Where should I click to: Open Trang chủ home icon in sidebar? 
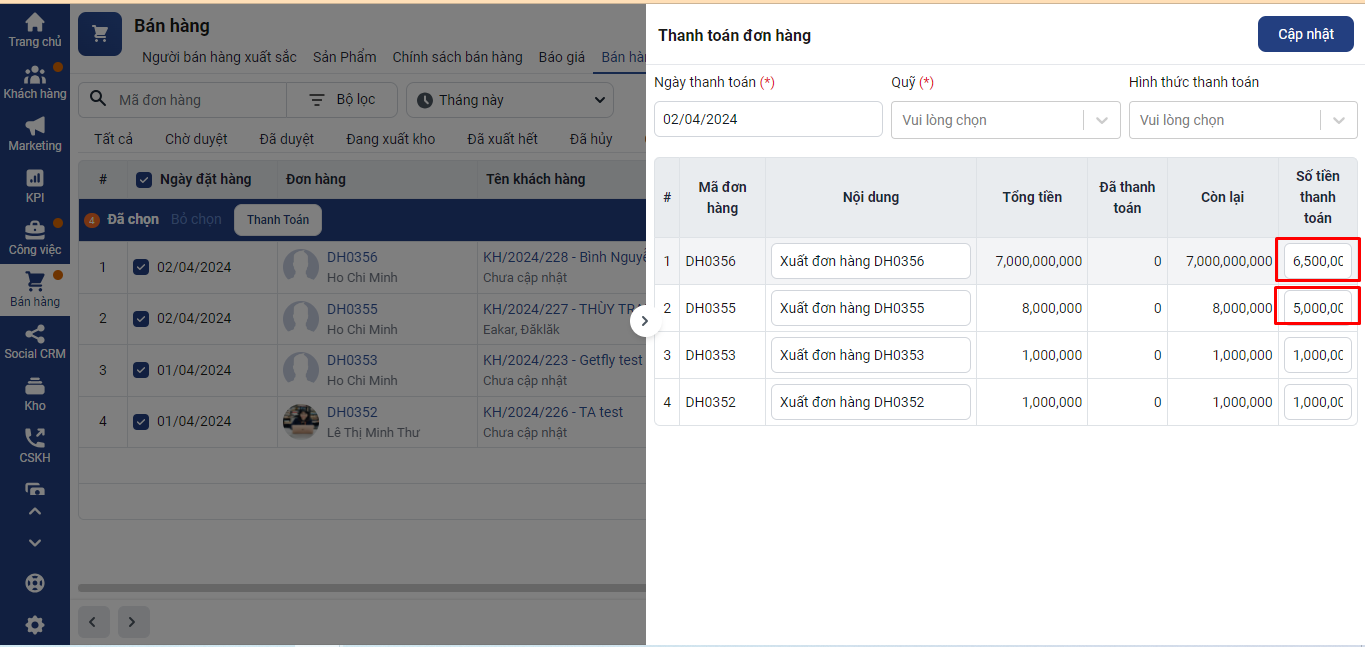(x=35, y=23)
